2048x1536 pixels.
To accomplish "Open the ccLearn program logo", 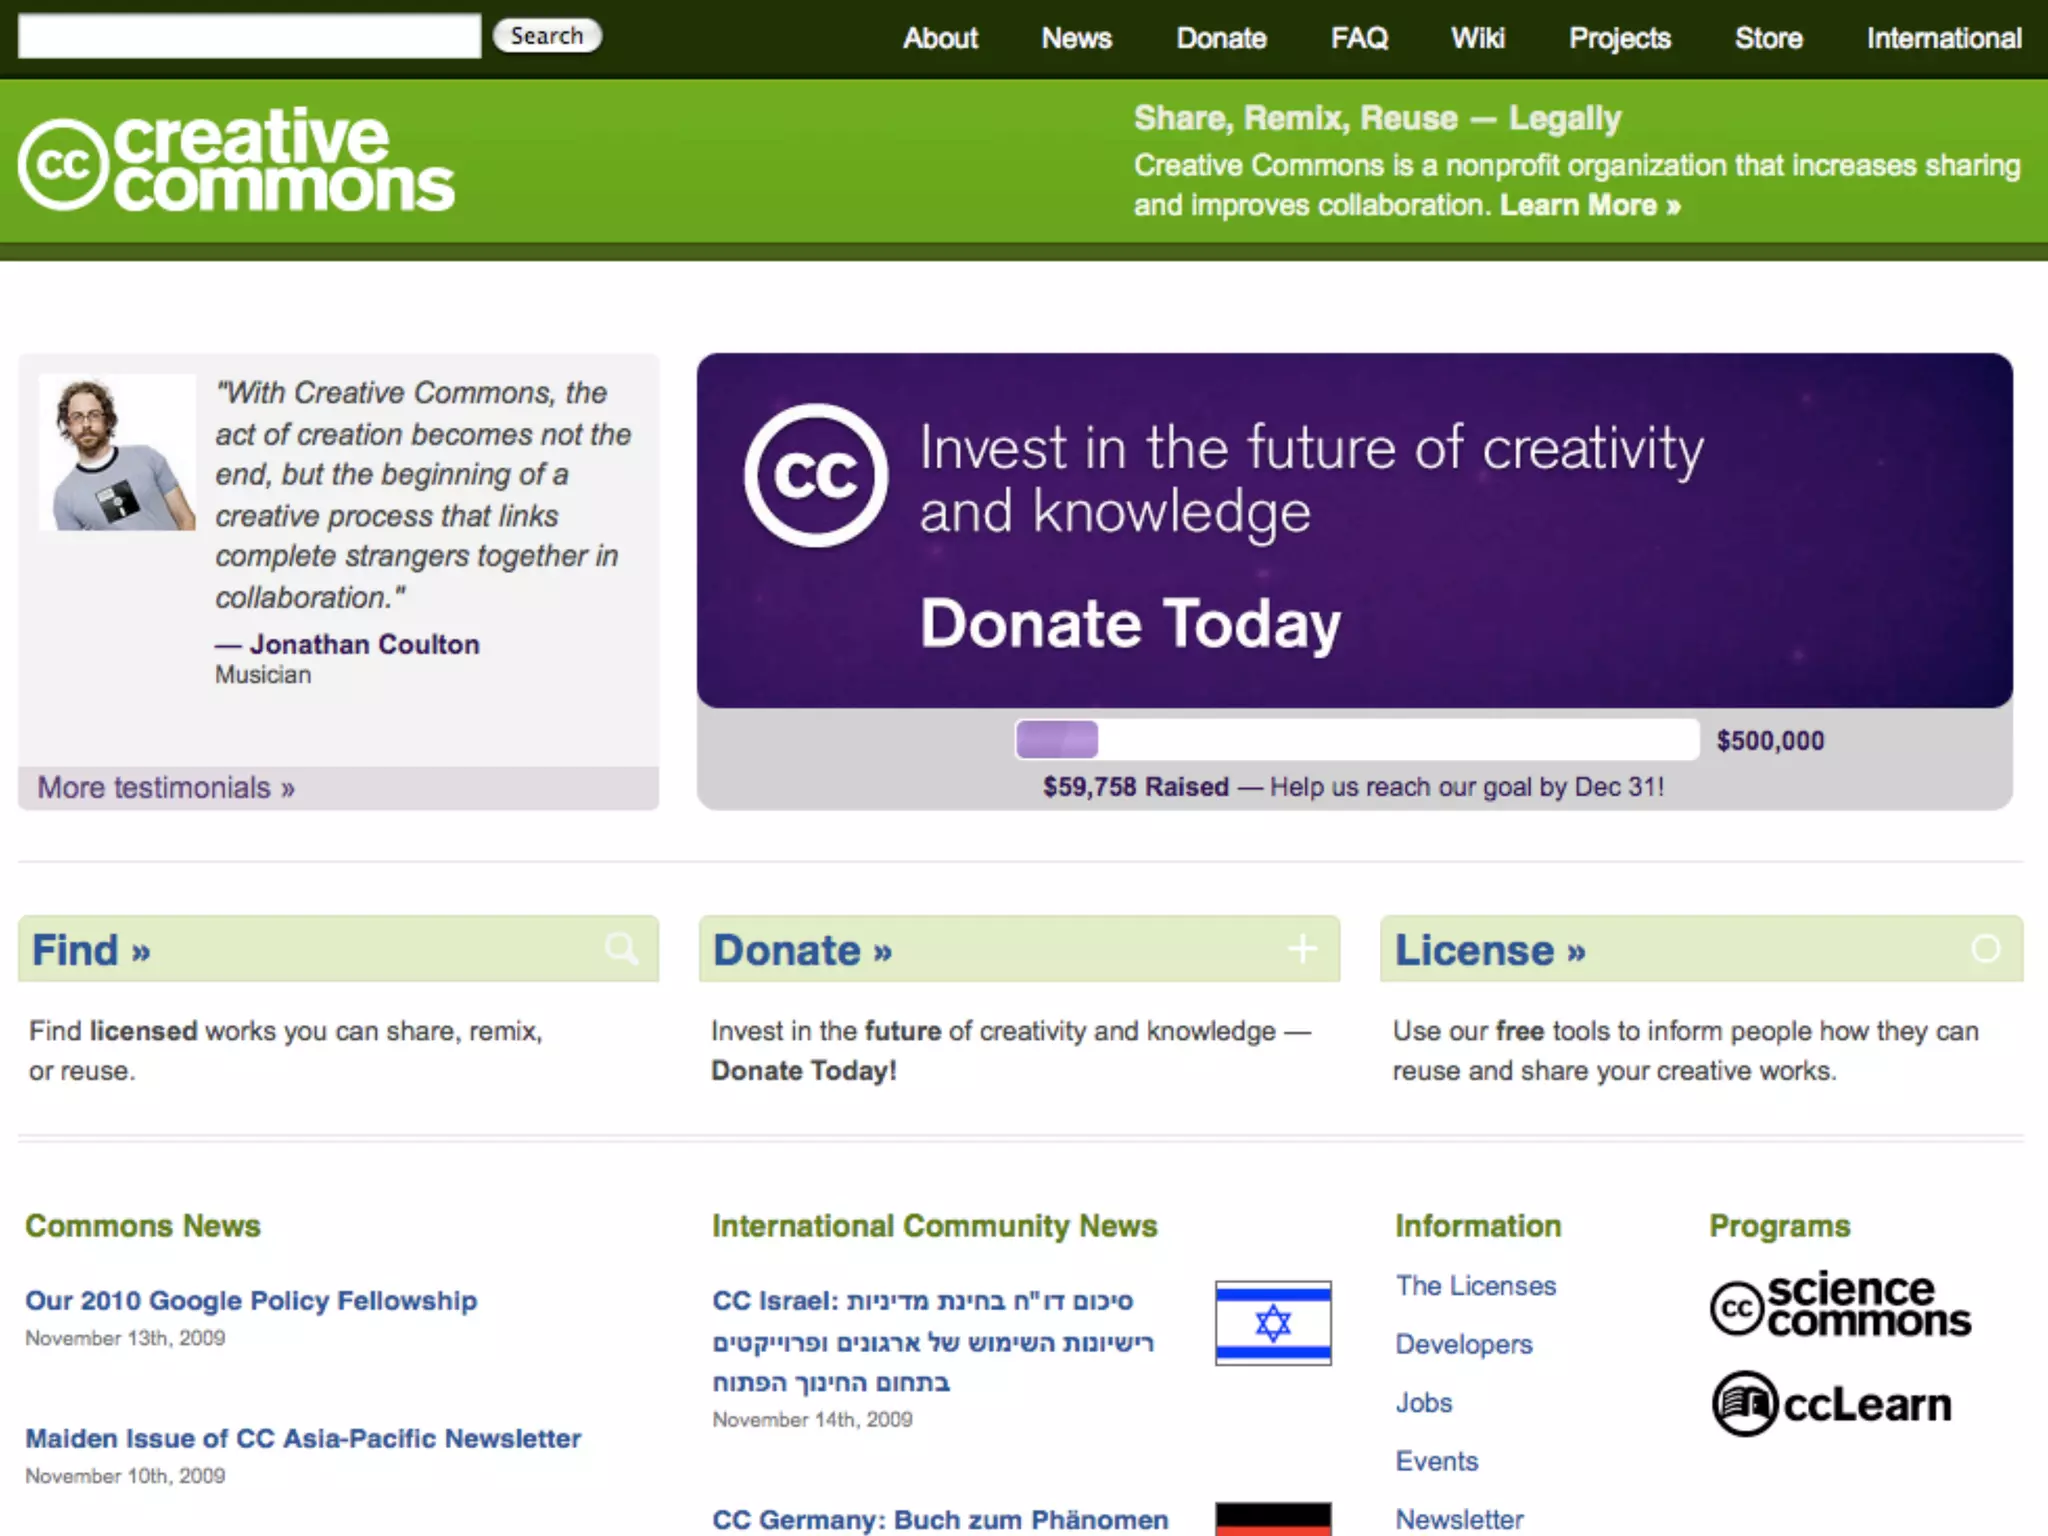I will pos(1832,1404).
